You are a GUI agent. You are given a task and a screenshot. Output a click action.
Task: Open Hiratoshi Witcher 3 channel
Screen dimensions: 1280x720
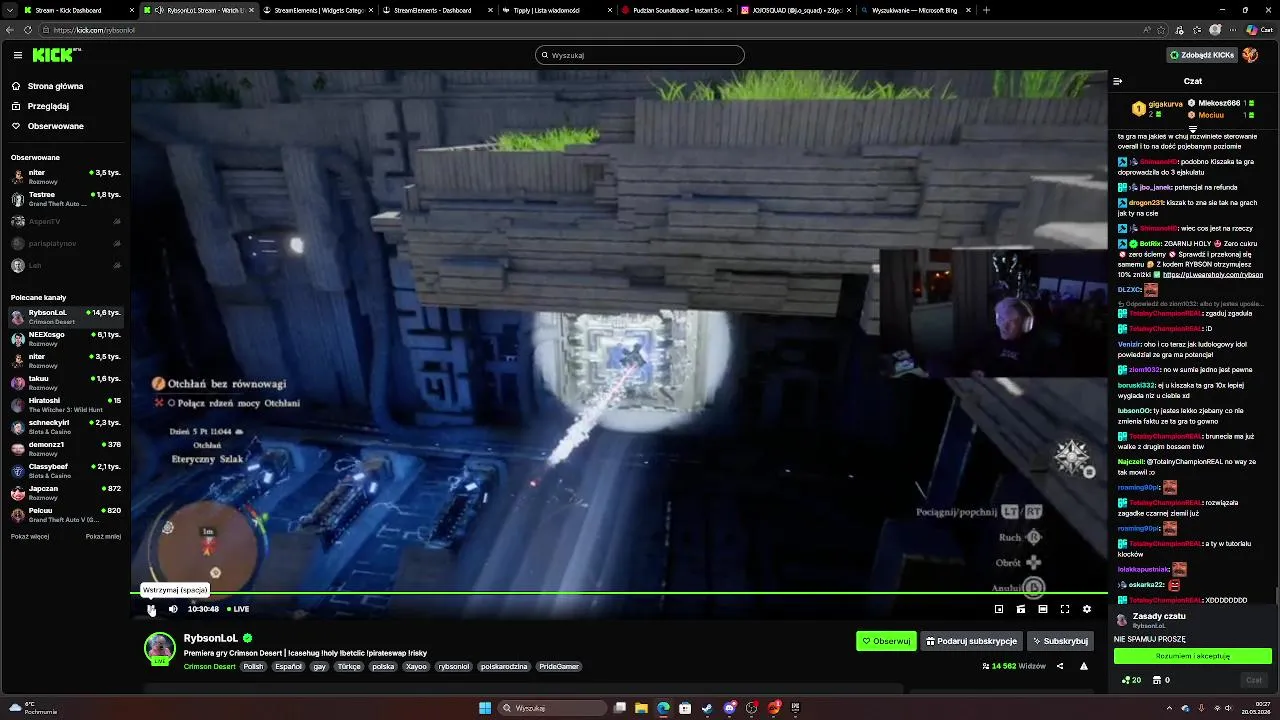tap(65, 404)
